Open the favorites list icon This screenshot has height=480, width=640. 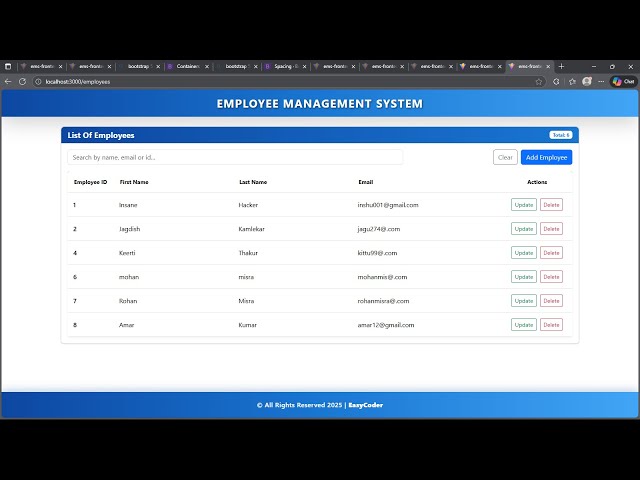[x=572, y=82]
